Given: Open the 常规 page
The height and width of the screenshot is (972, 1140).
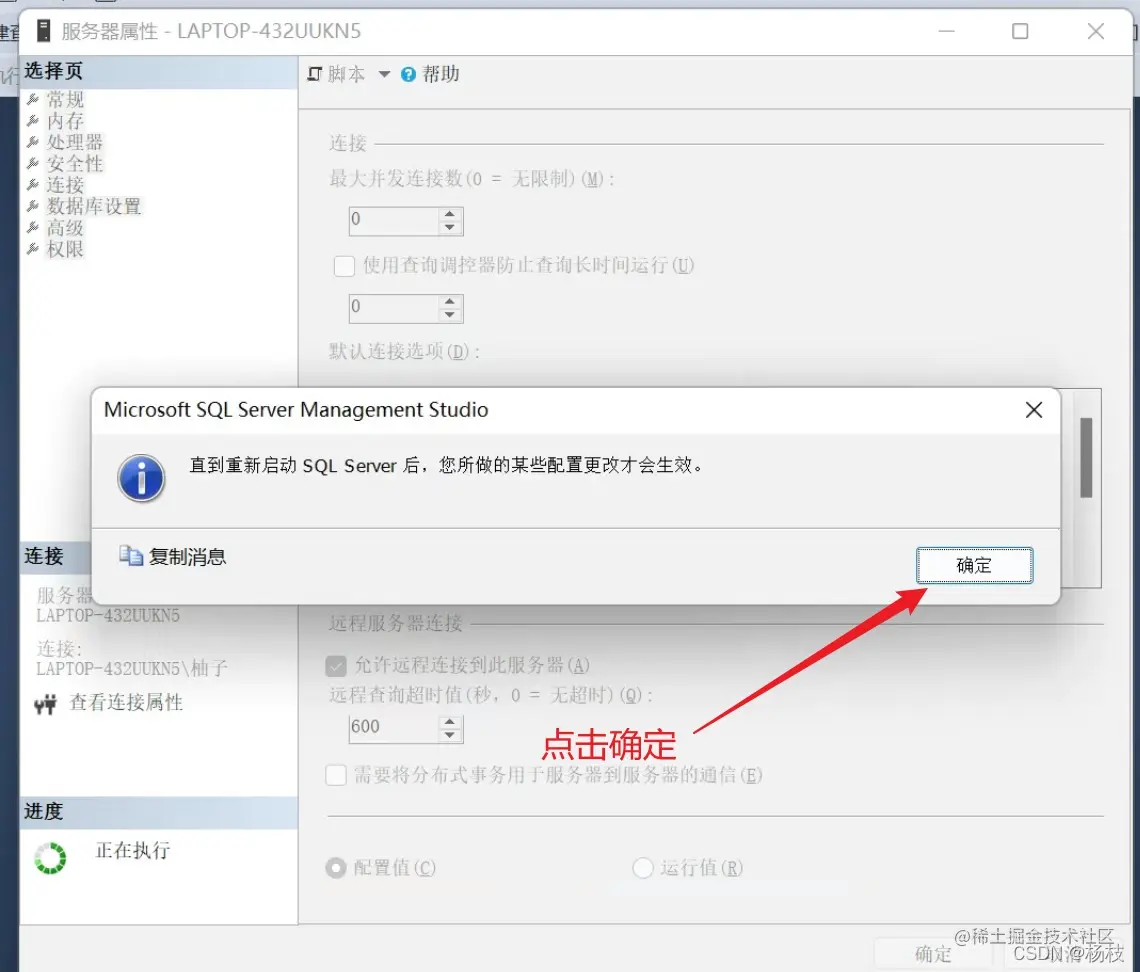Looking at the screenshot, I should pyautogui.click(x=65, y=99).
